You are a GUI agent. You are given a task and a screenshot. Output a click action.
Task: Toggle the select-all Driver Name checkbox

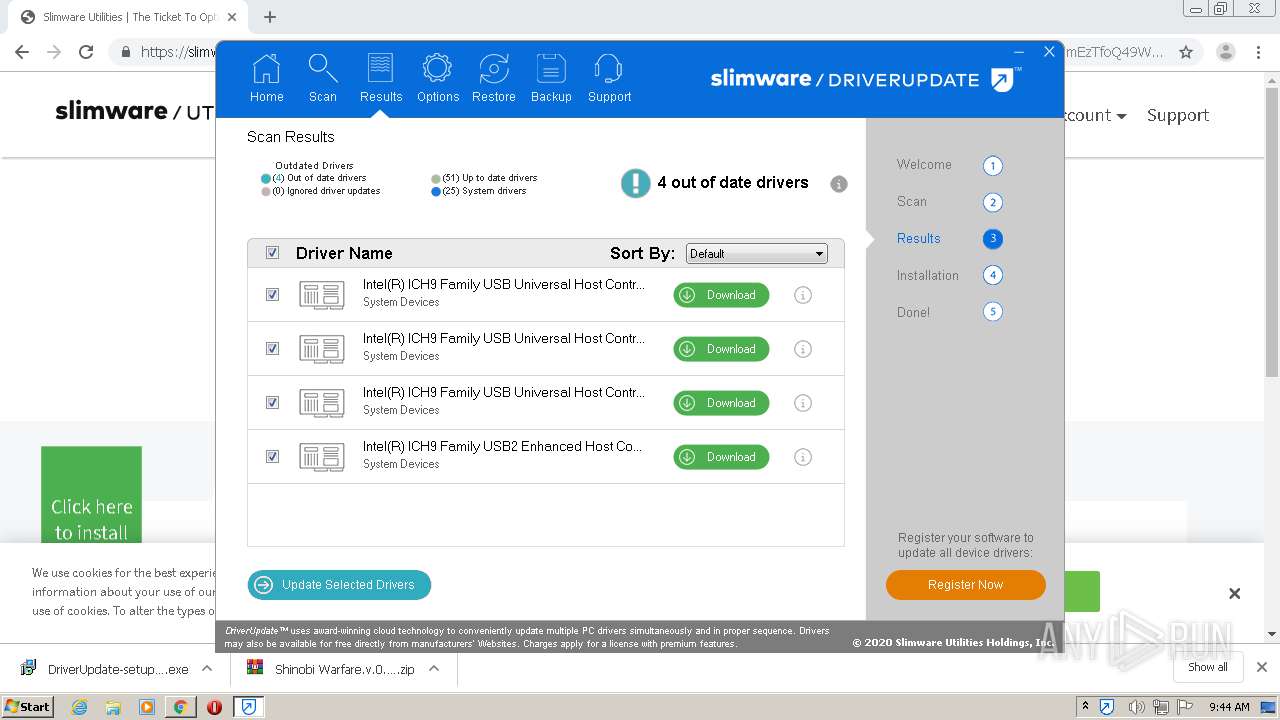(272, 253)
